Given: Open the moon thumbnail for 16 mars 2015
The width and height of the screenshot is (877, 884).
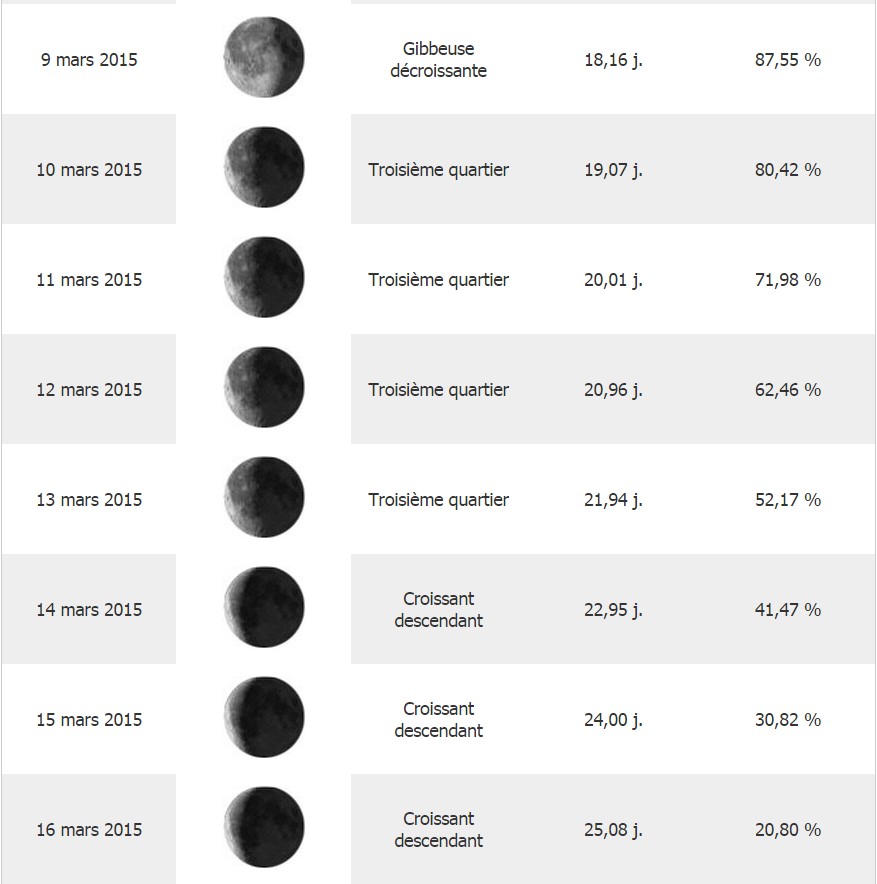Looking at the screenshot, I should click(264, 828).
